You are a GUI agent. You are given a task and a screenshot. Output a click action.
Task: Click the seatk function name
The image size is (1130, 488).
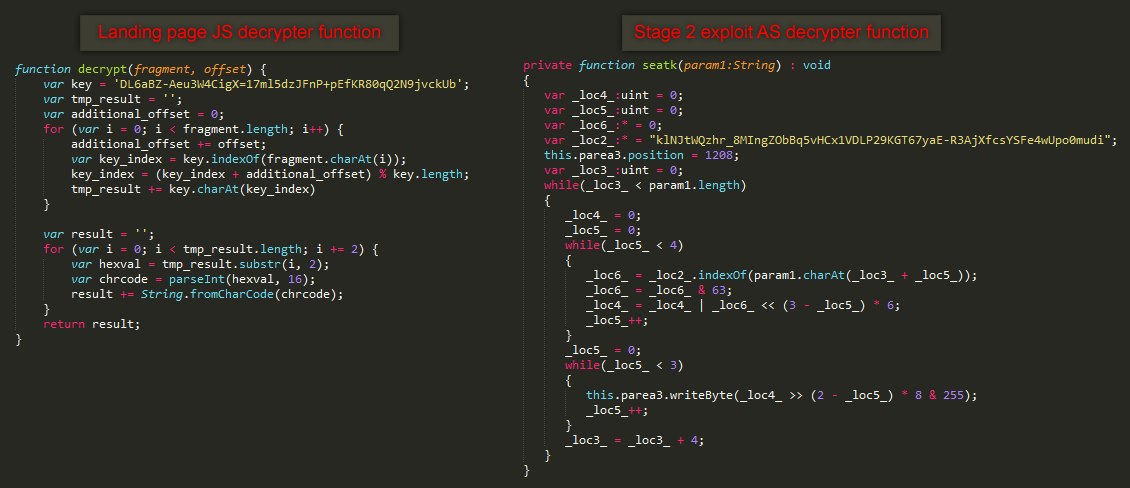[x=658, y=65]
